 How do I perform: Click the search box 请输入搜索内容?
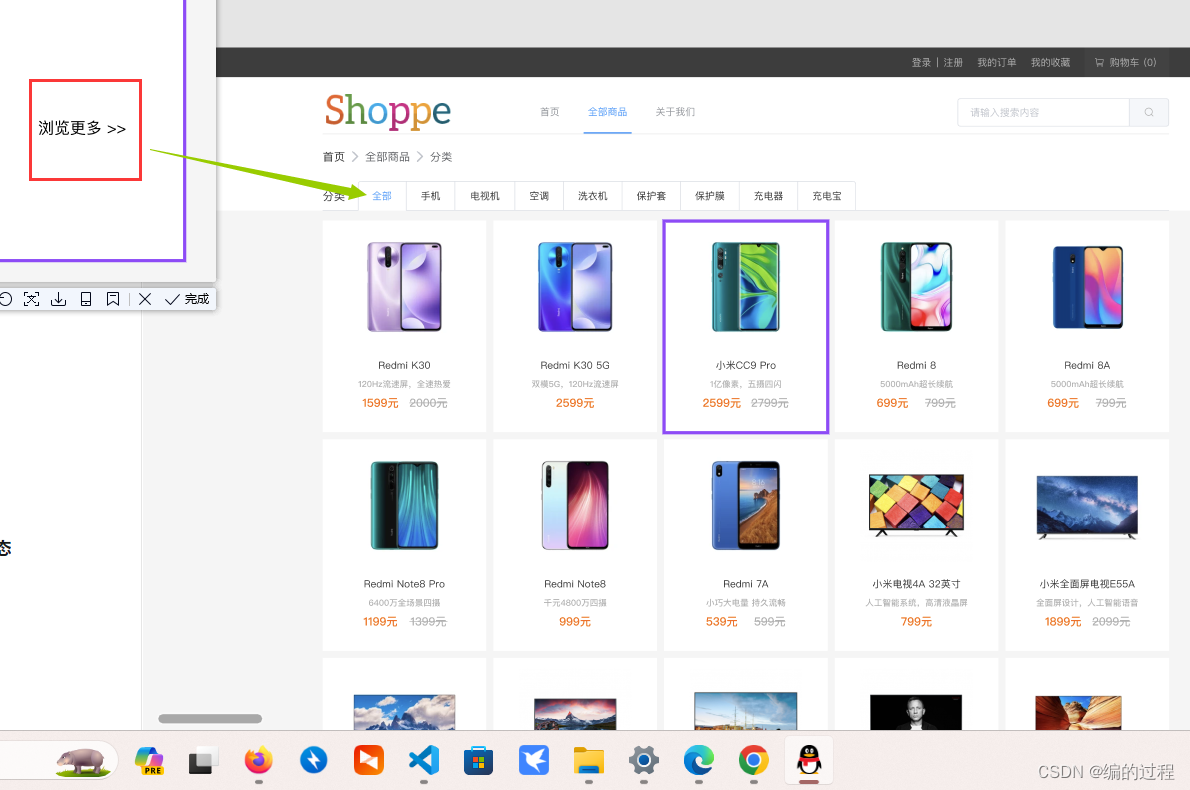[1044, 112]
